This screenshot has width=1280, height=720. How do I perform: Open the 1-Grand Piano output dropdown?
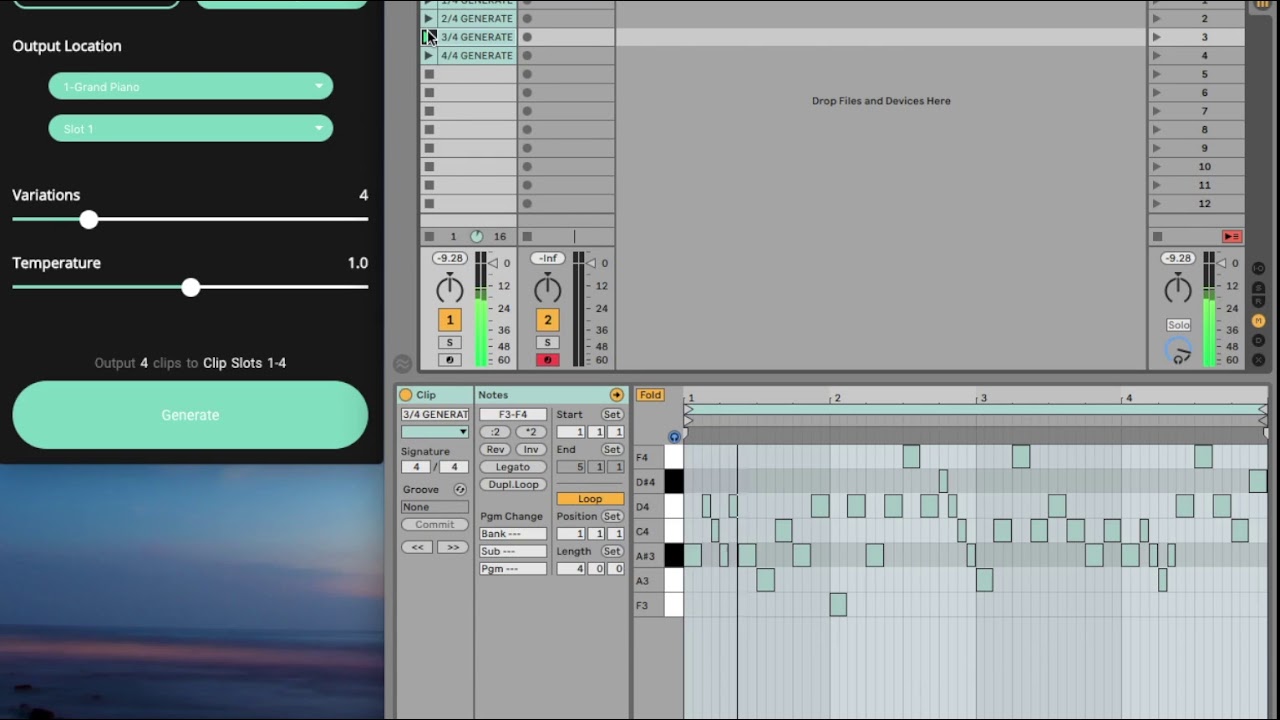tap(190, 86)
